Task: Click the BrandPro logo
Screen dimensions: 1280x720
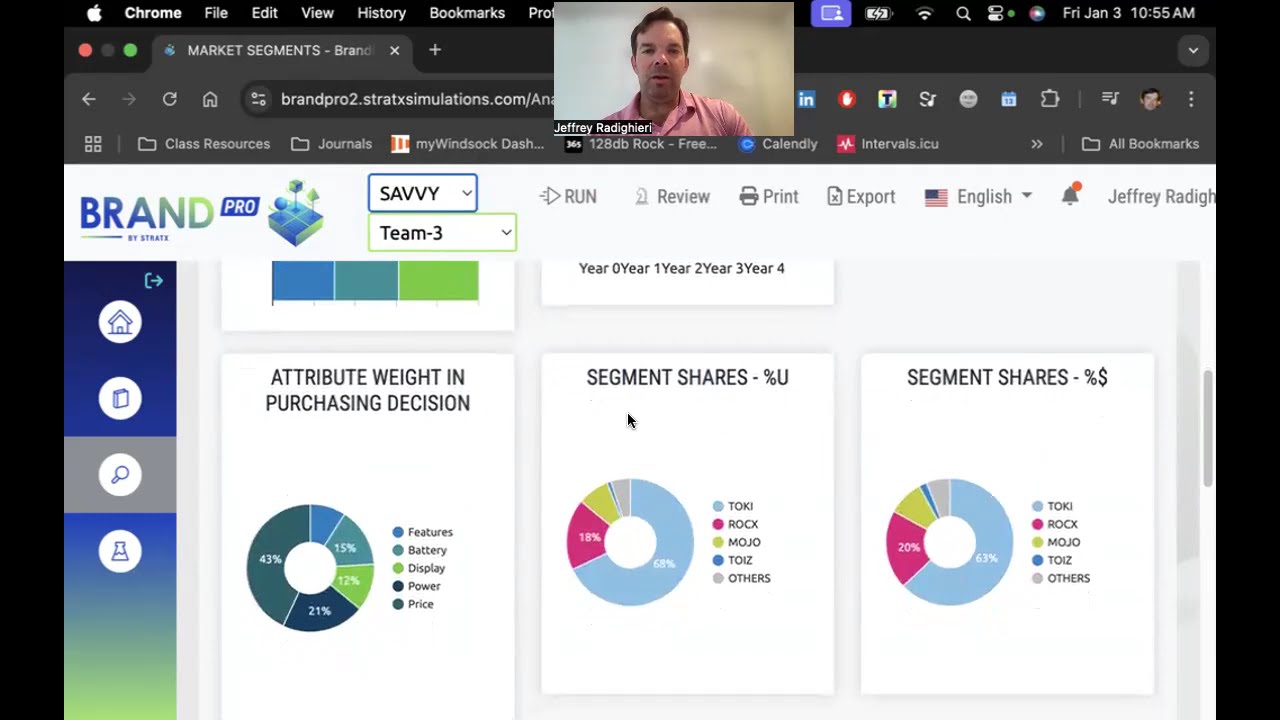Action: tap(202, 213)
